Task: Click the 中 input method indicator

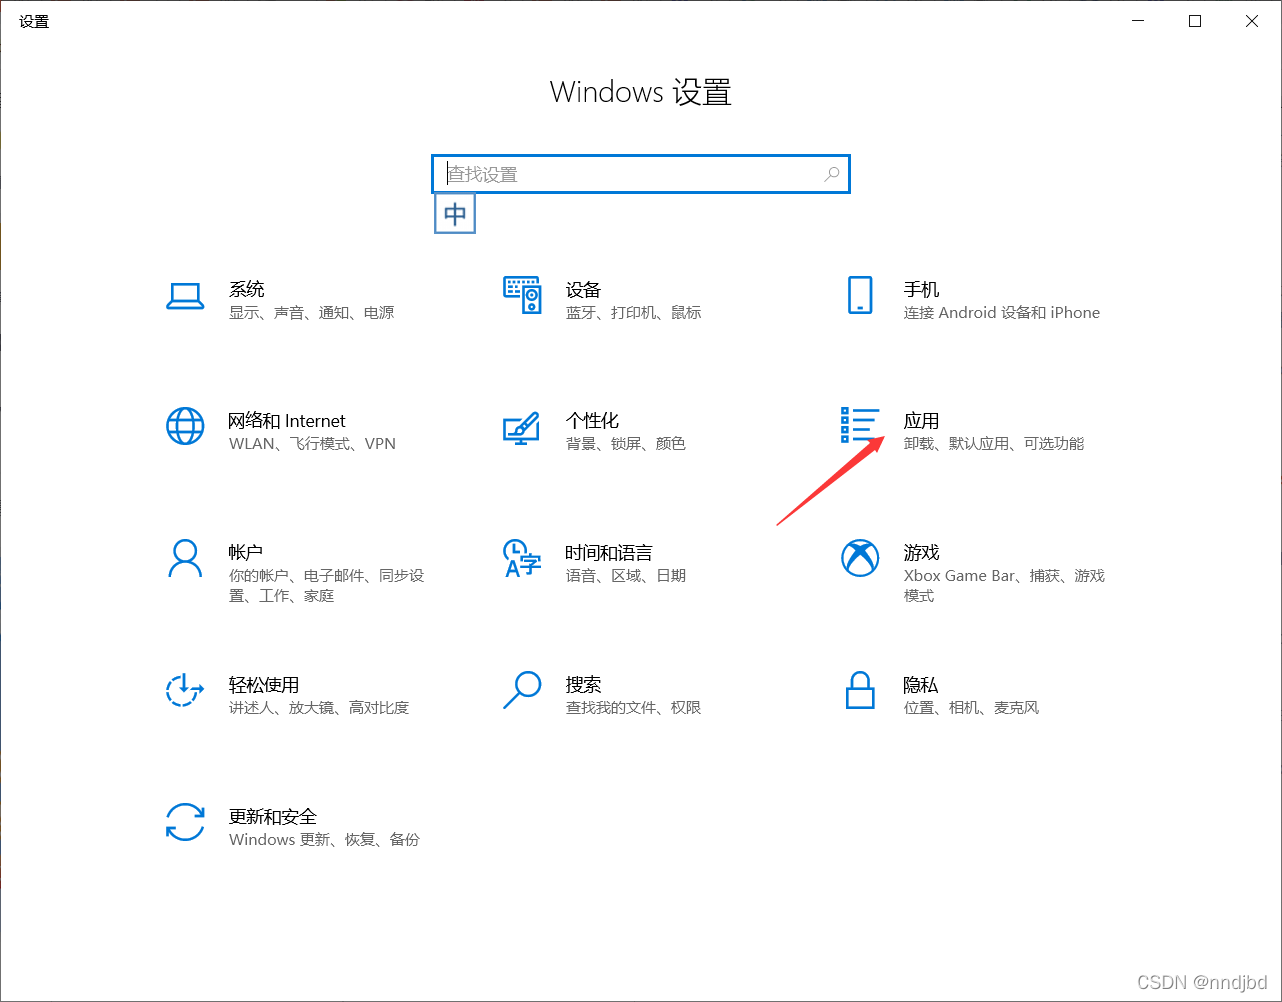Action: 455,214
